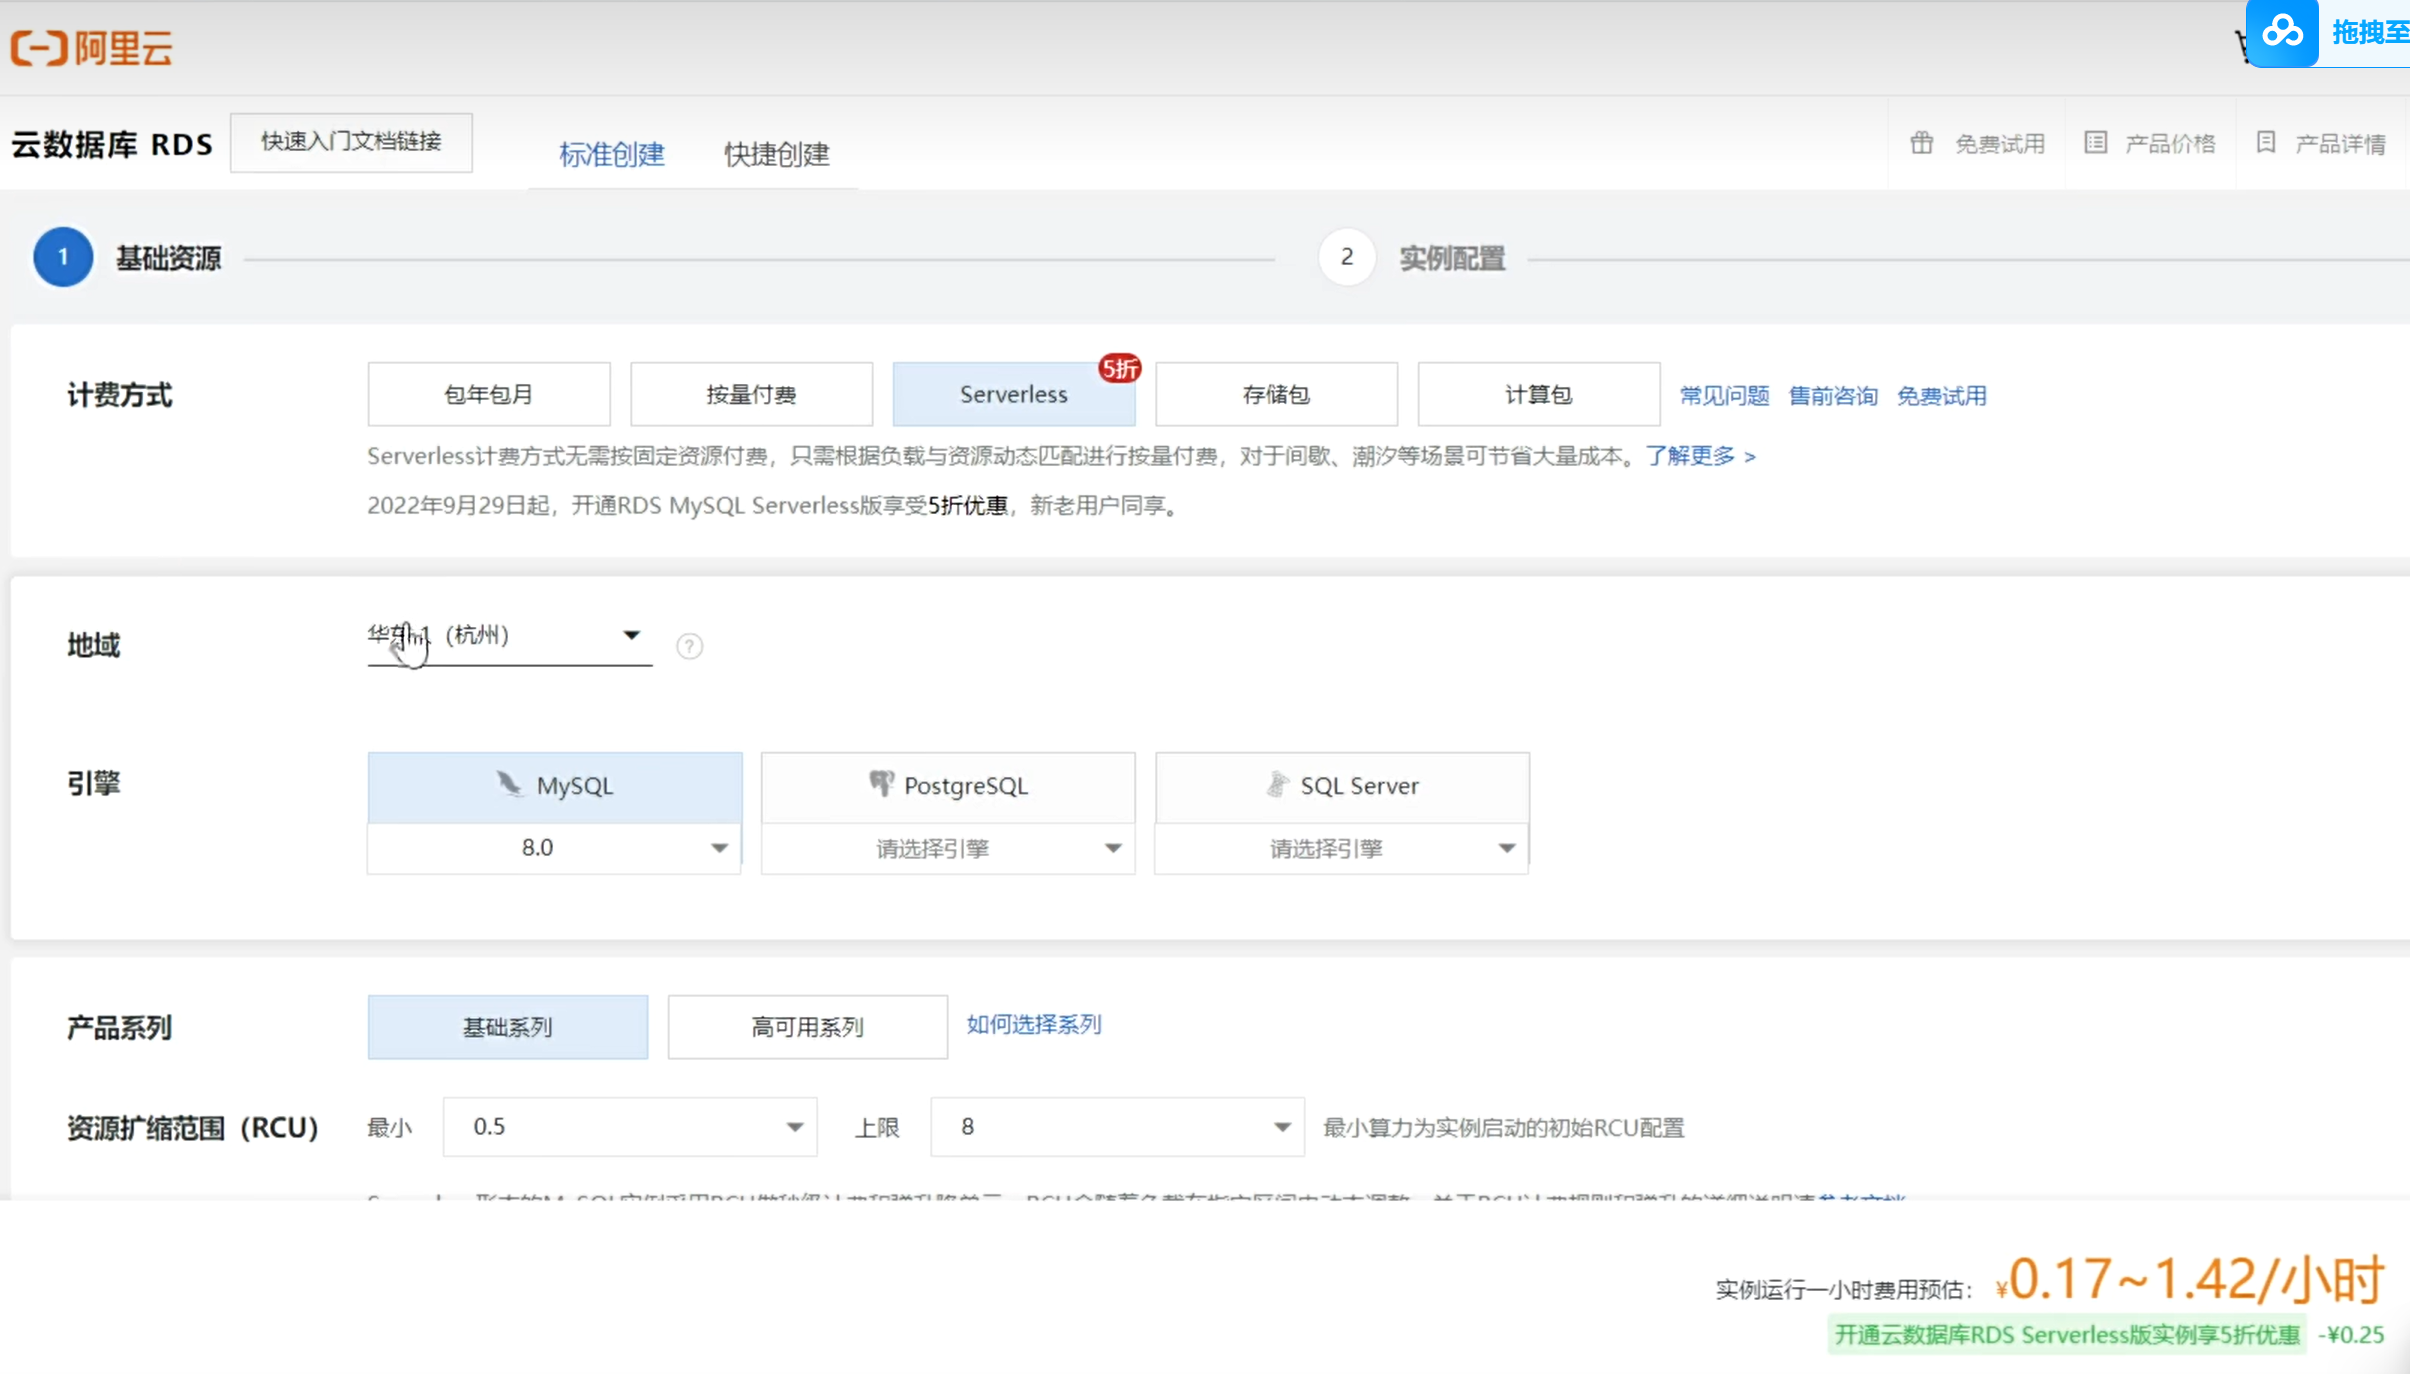
Task: Open the RCU minimum 0.5 dropdown
Action: tap(630, 1127)
